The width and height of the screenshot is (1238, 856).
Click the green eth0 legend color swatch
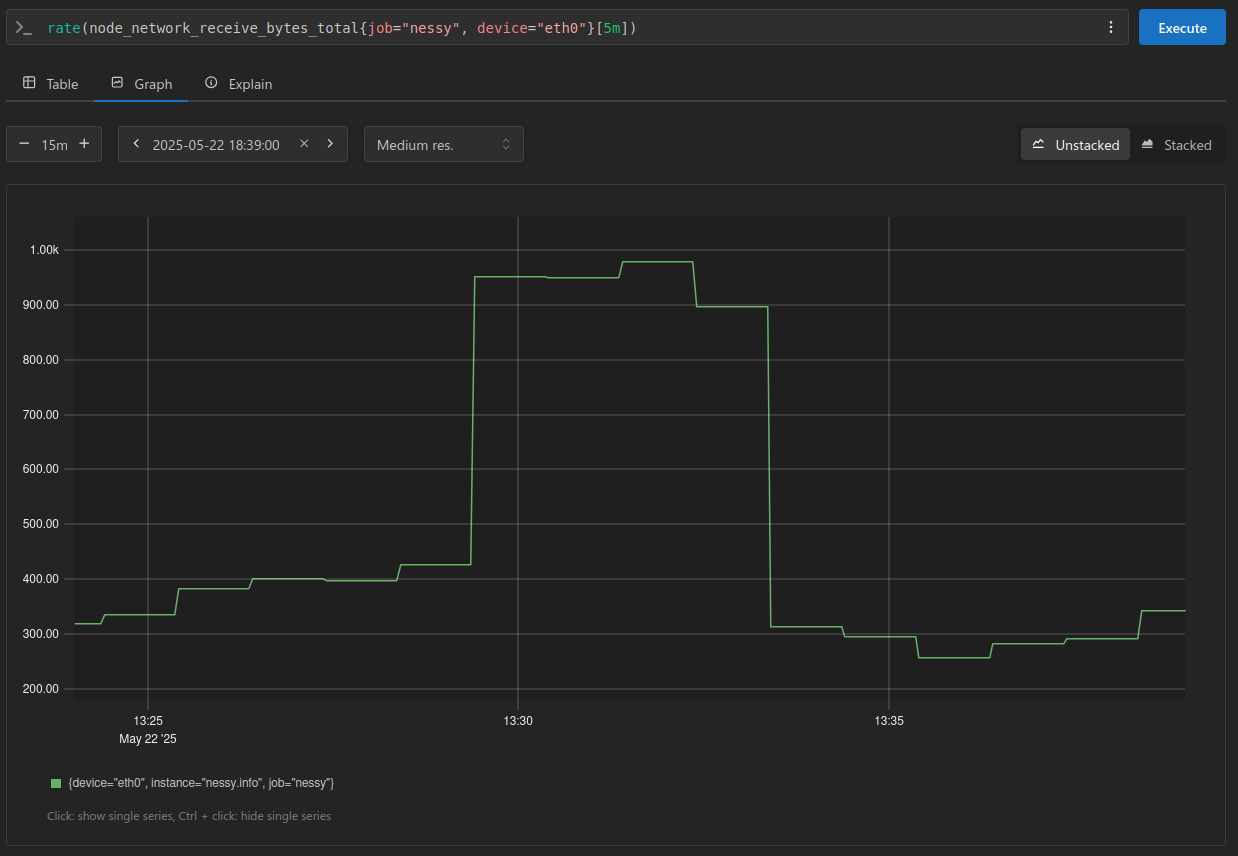(56, 783)
